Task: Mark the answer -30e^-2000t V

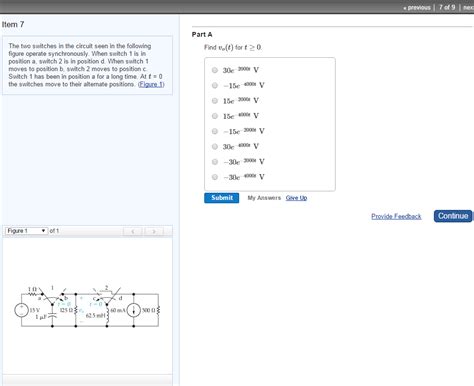Action: (x=215, y=162)
